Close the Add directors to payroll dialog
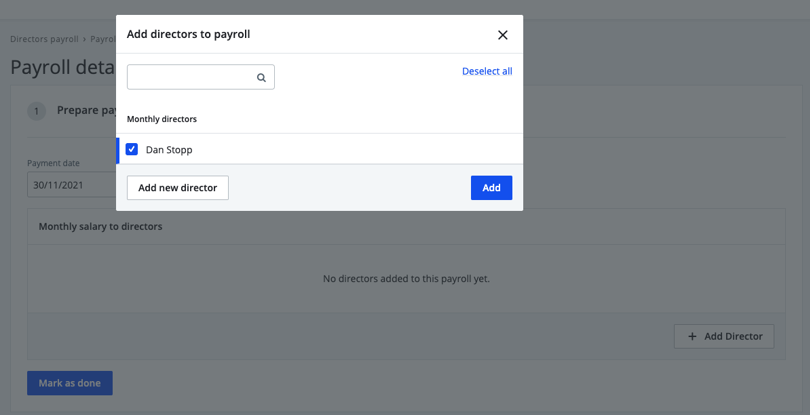810x415 pixels. tap(502, 35)
